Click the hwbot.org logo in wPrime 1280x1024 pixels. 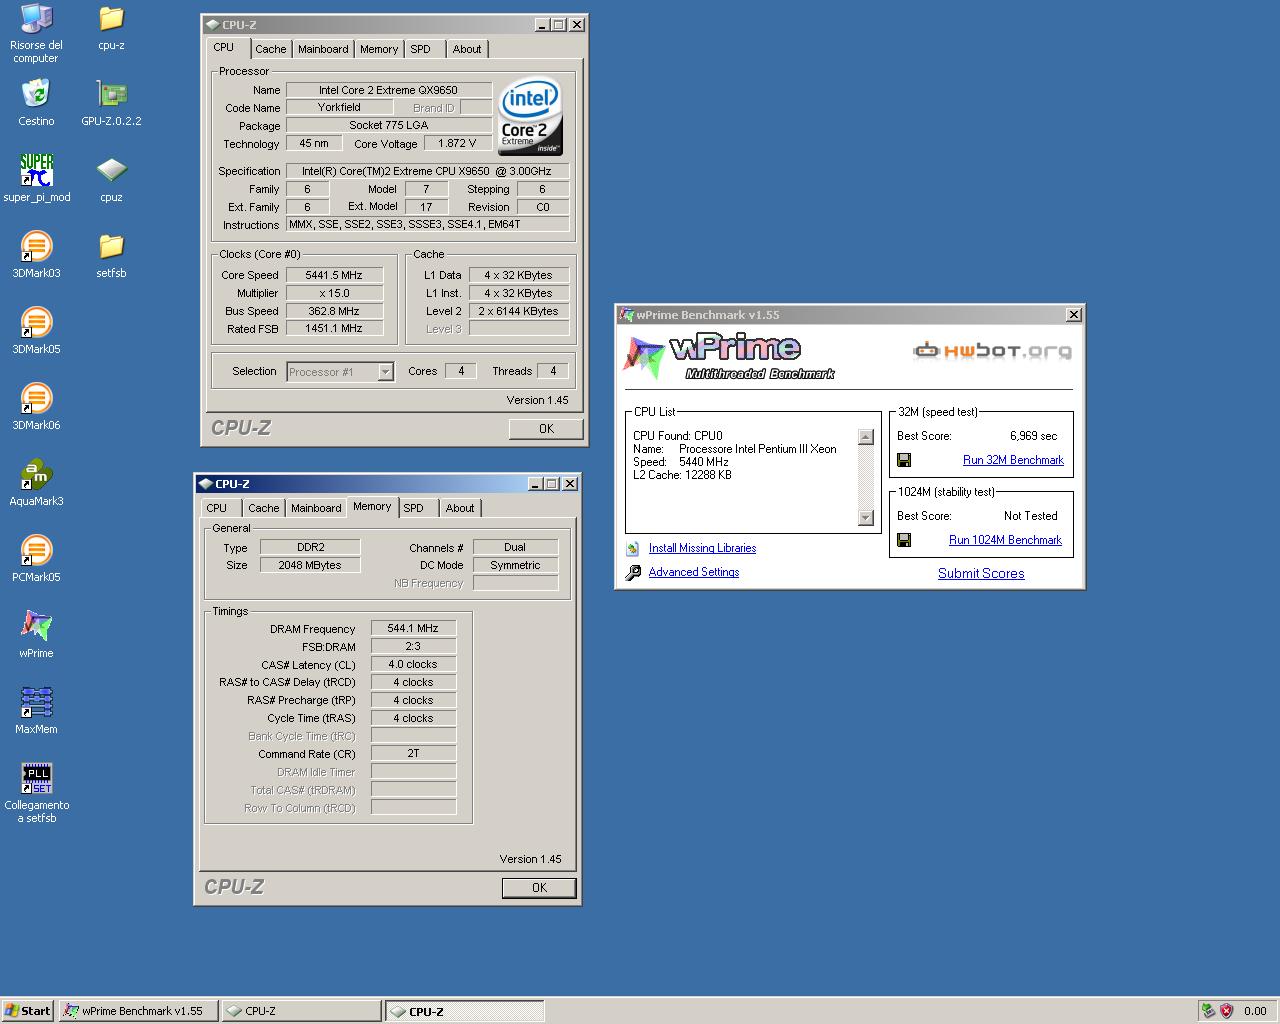tap(992, 350)
